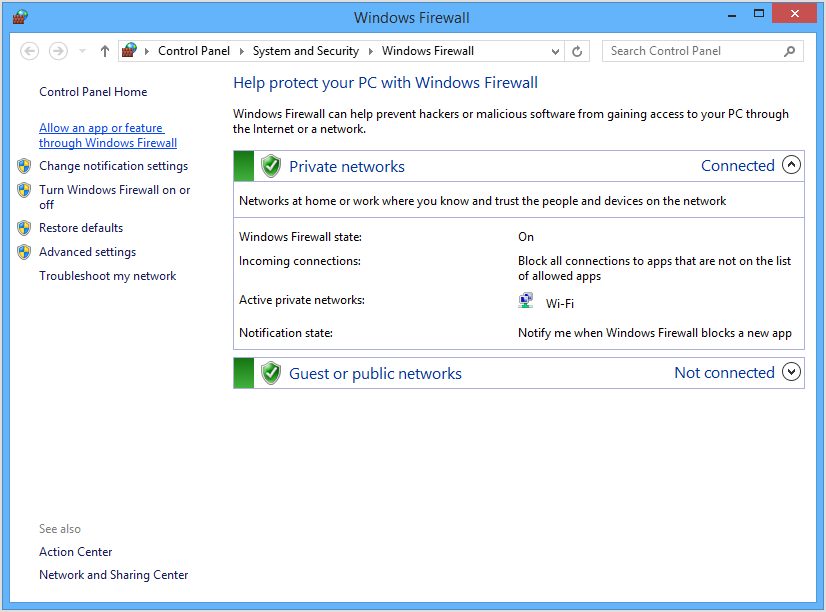Refresh the Windows Firewall page
The image size is (826, 612).
click(x=577, y=51)
